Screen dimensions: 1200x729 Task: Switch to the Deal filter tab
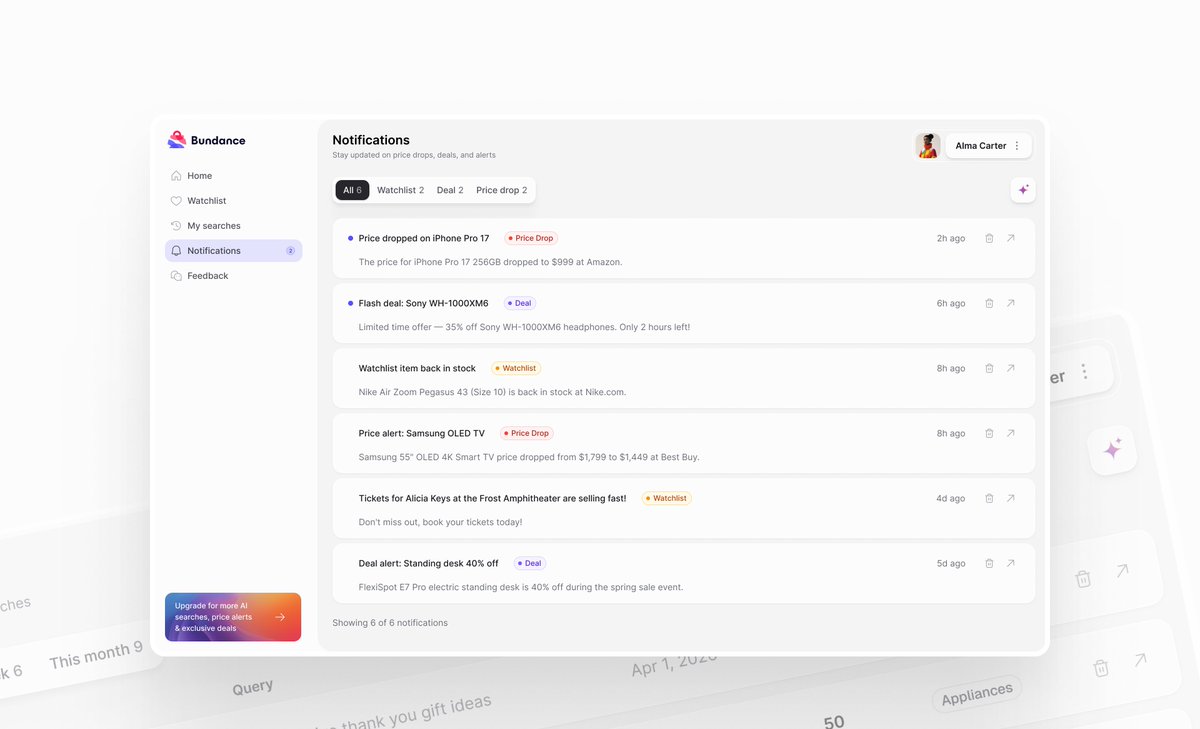click(x=450, y=190)
